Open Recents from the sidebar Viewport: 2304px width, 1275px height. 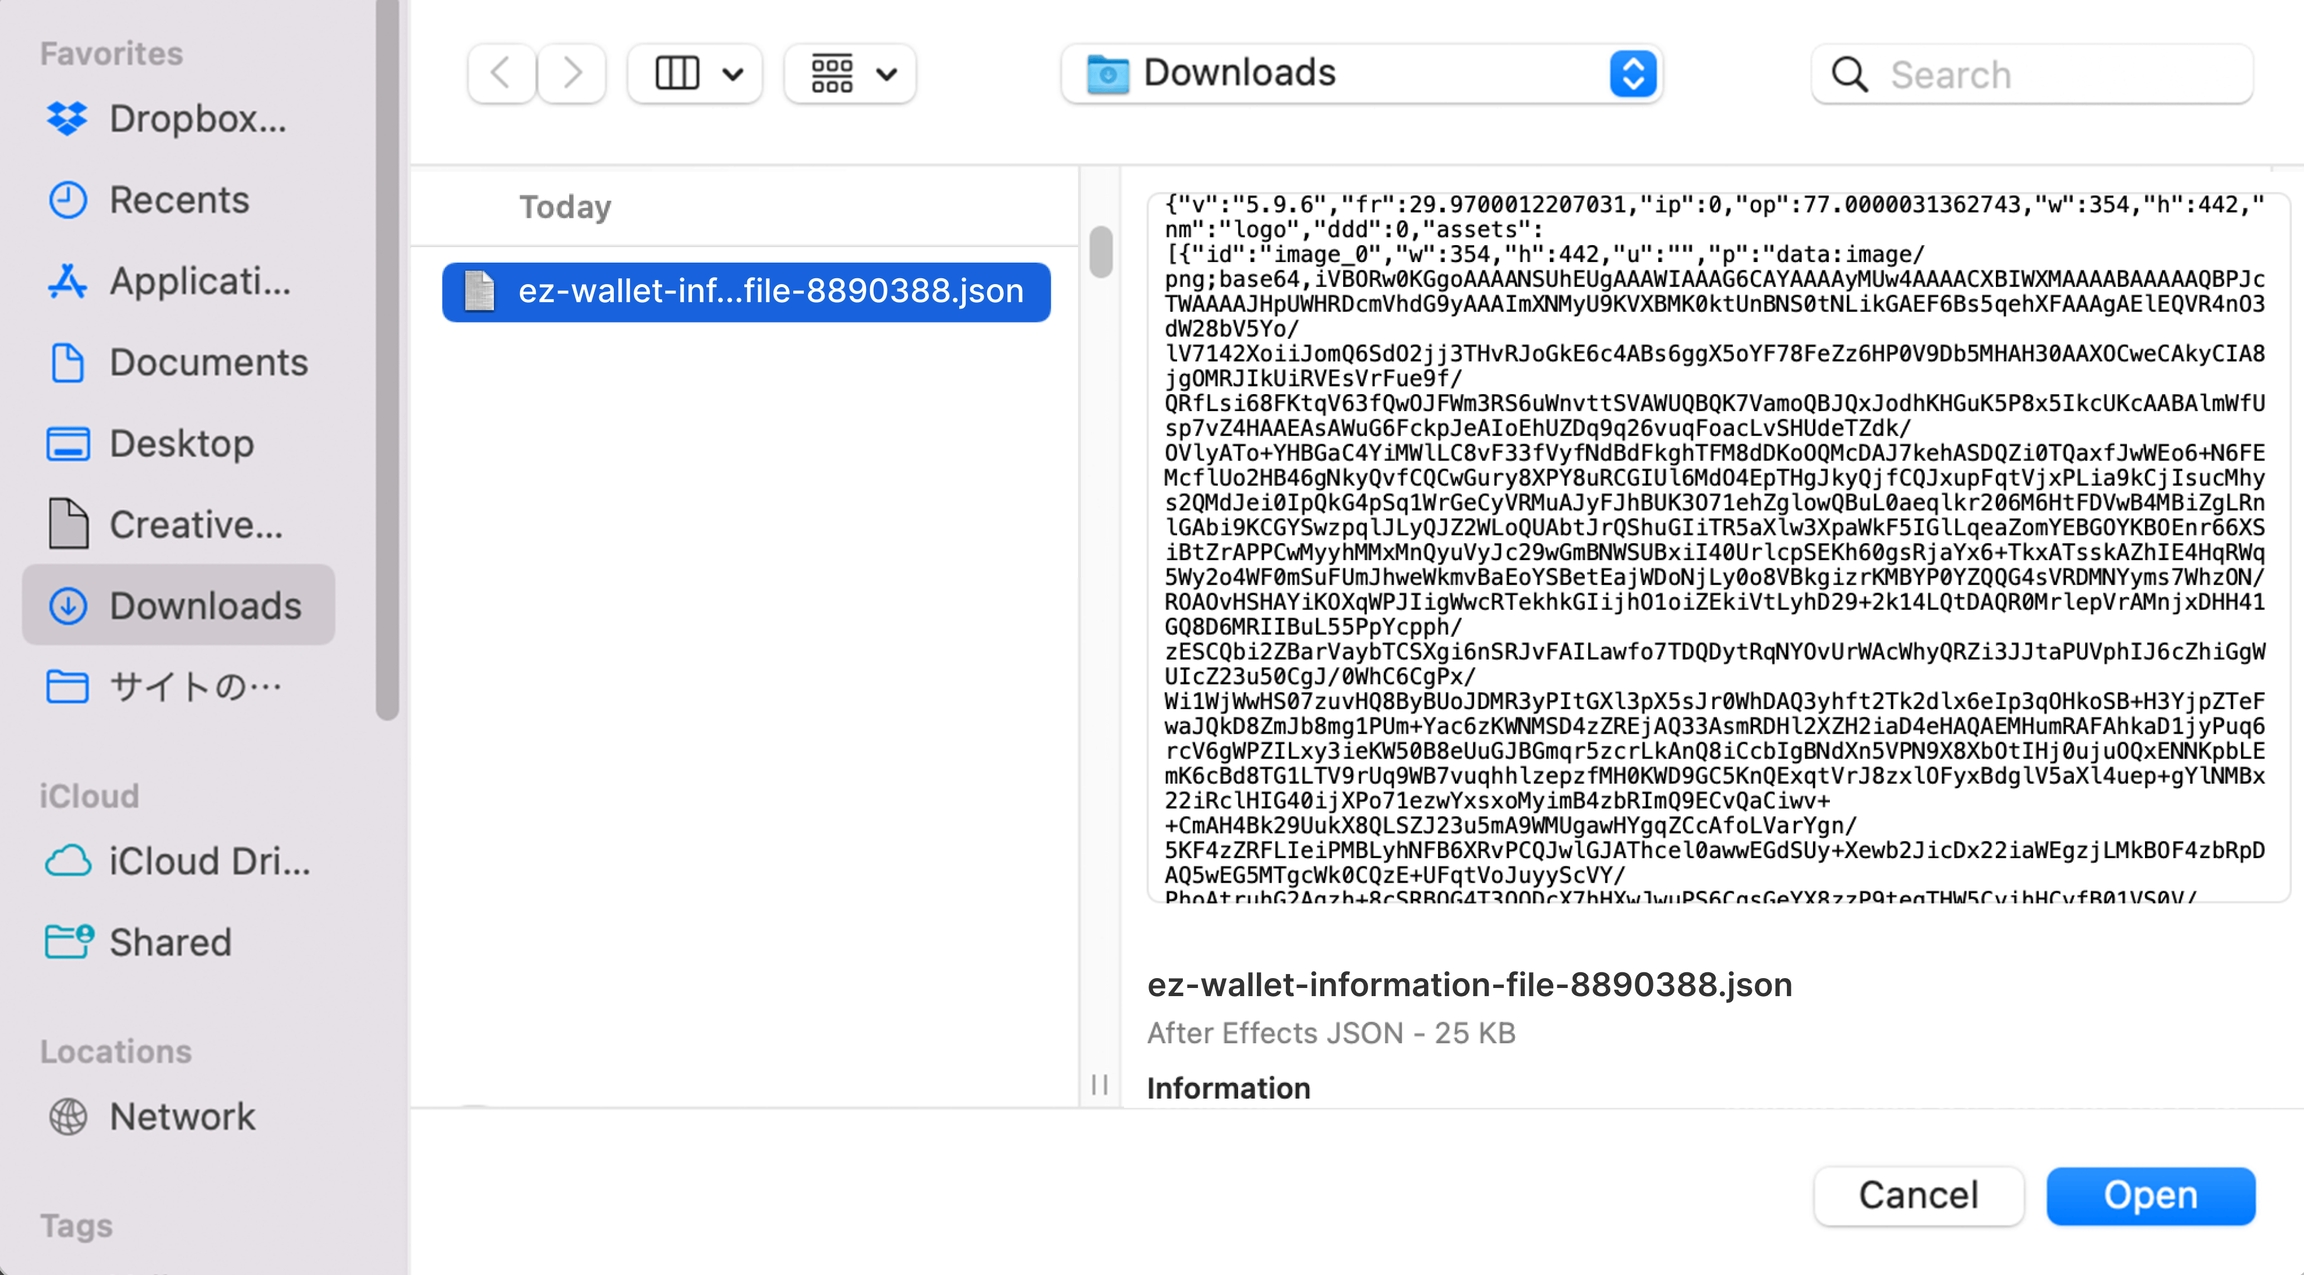pyautogui.click(x=178, y=200)
